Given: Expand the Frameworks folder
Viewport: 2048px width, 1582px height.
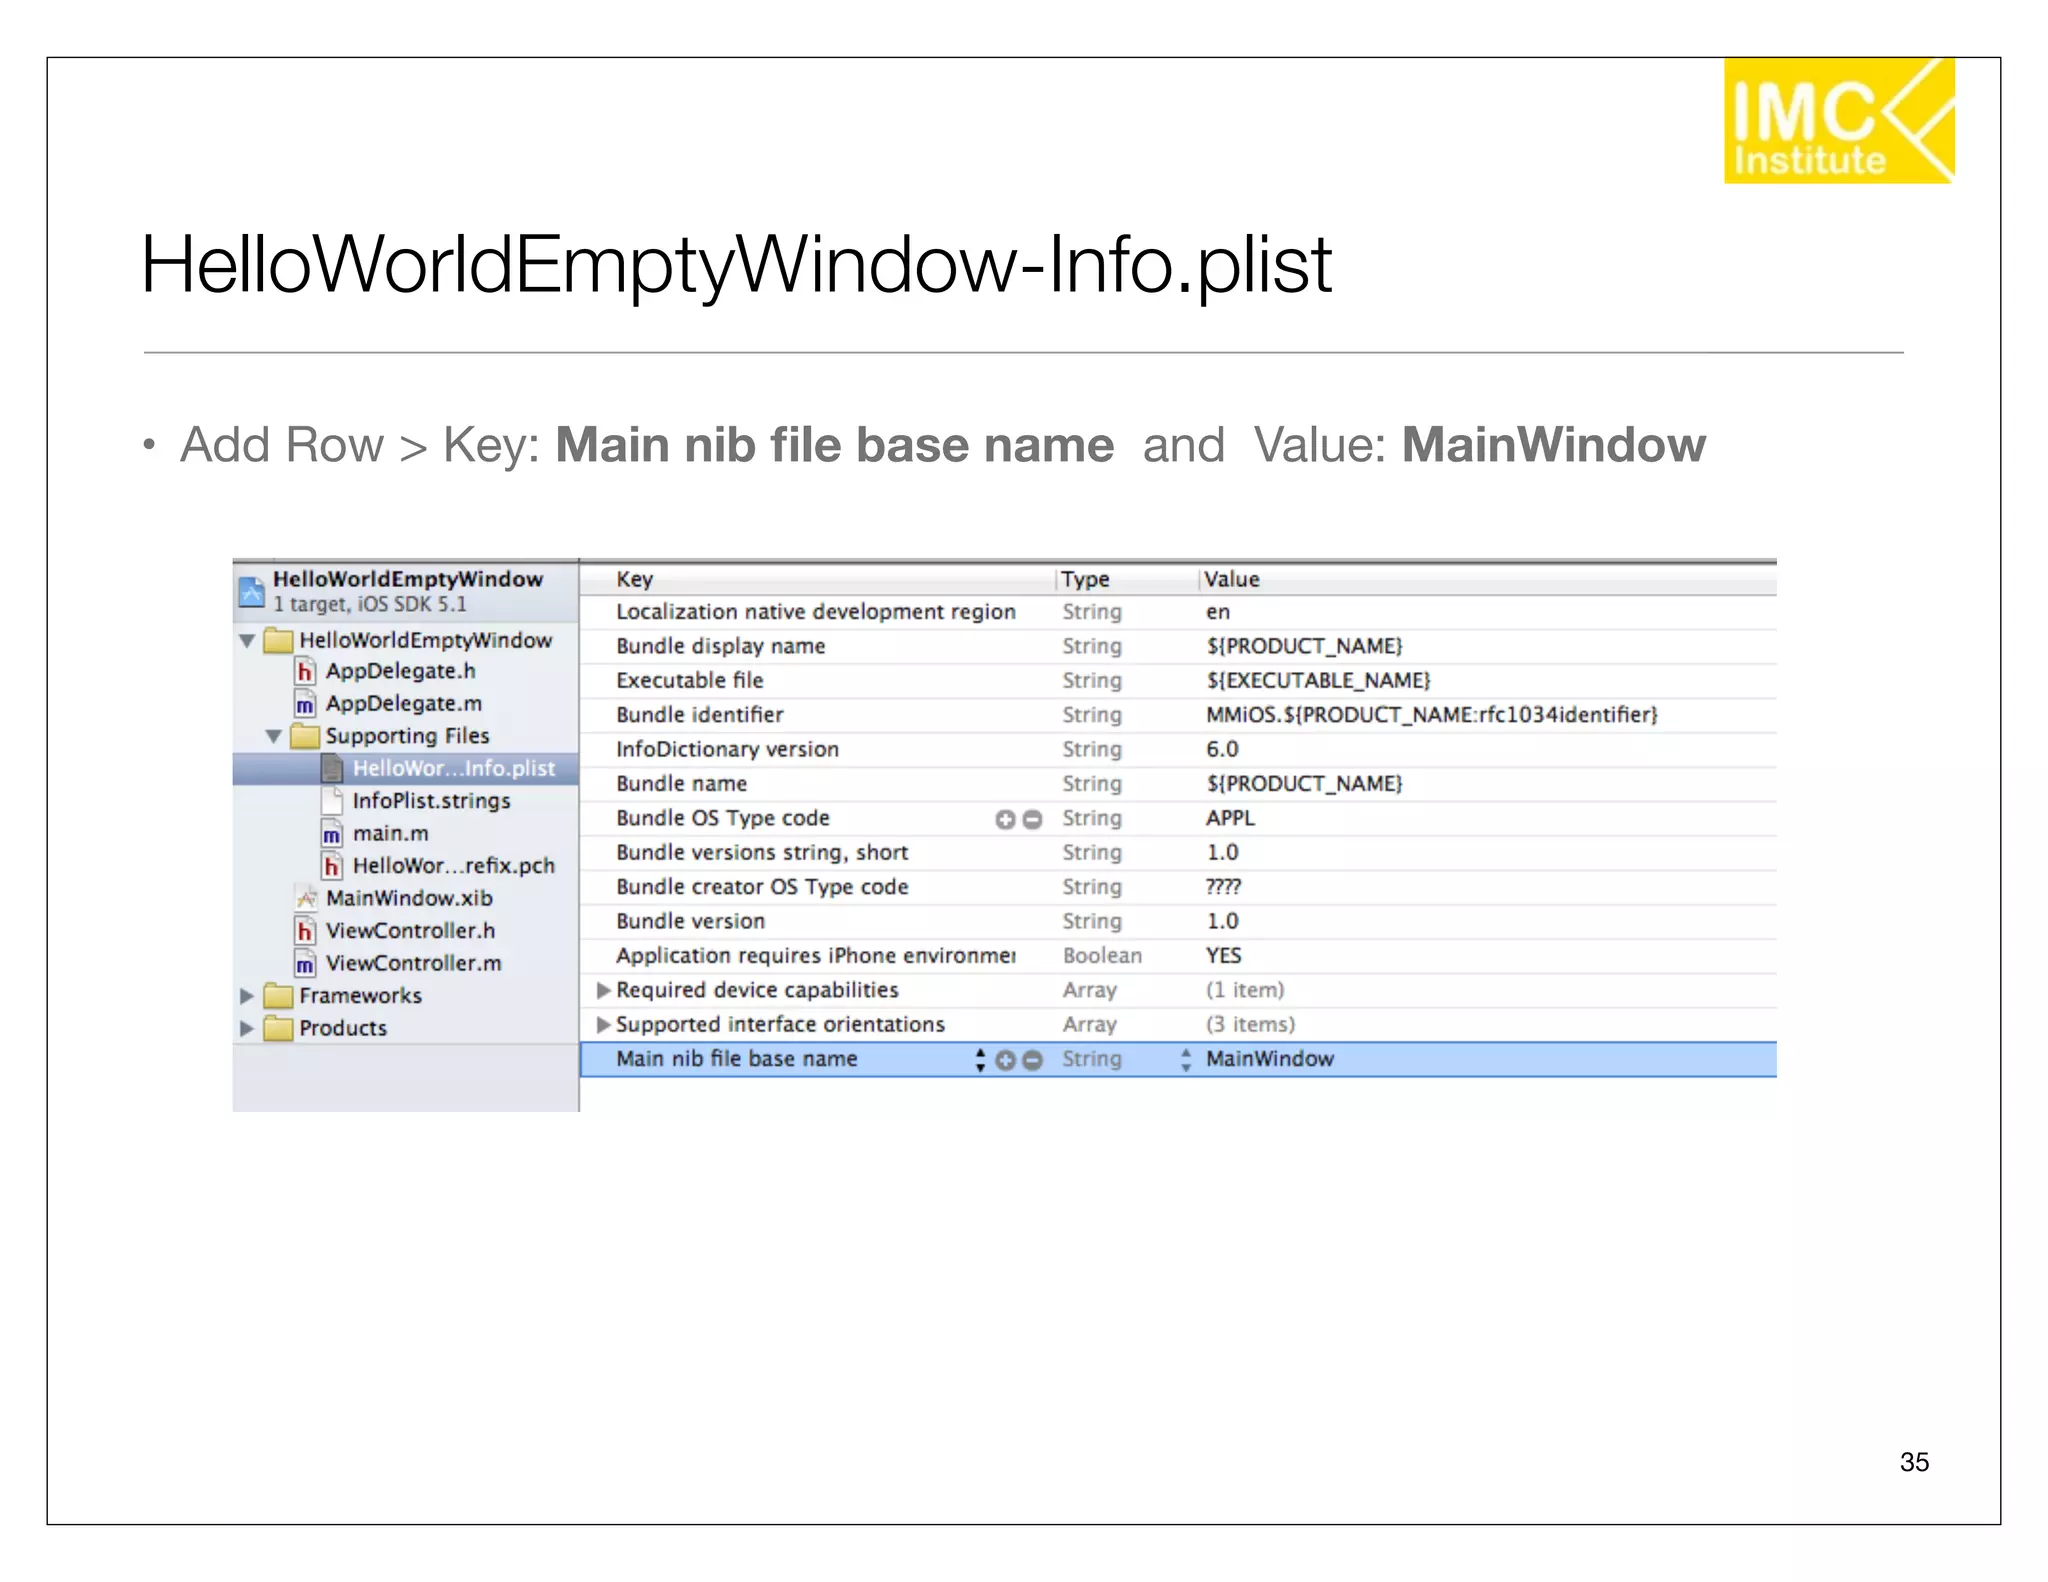Looking at the screenshot, I should coord(247,996).
